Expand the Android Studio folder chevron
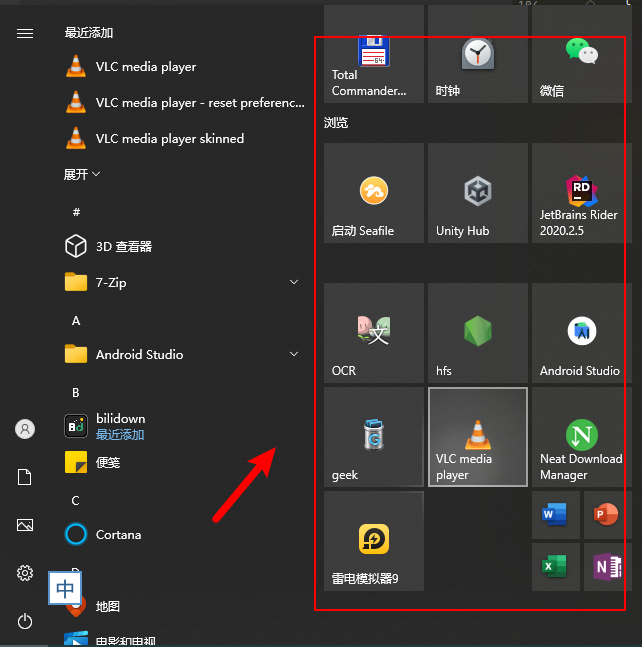This screenshot has width=642, height=647. pyautogui.click(x=294, y=354)
